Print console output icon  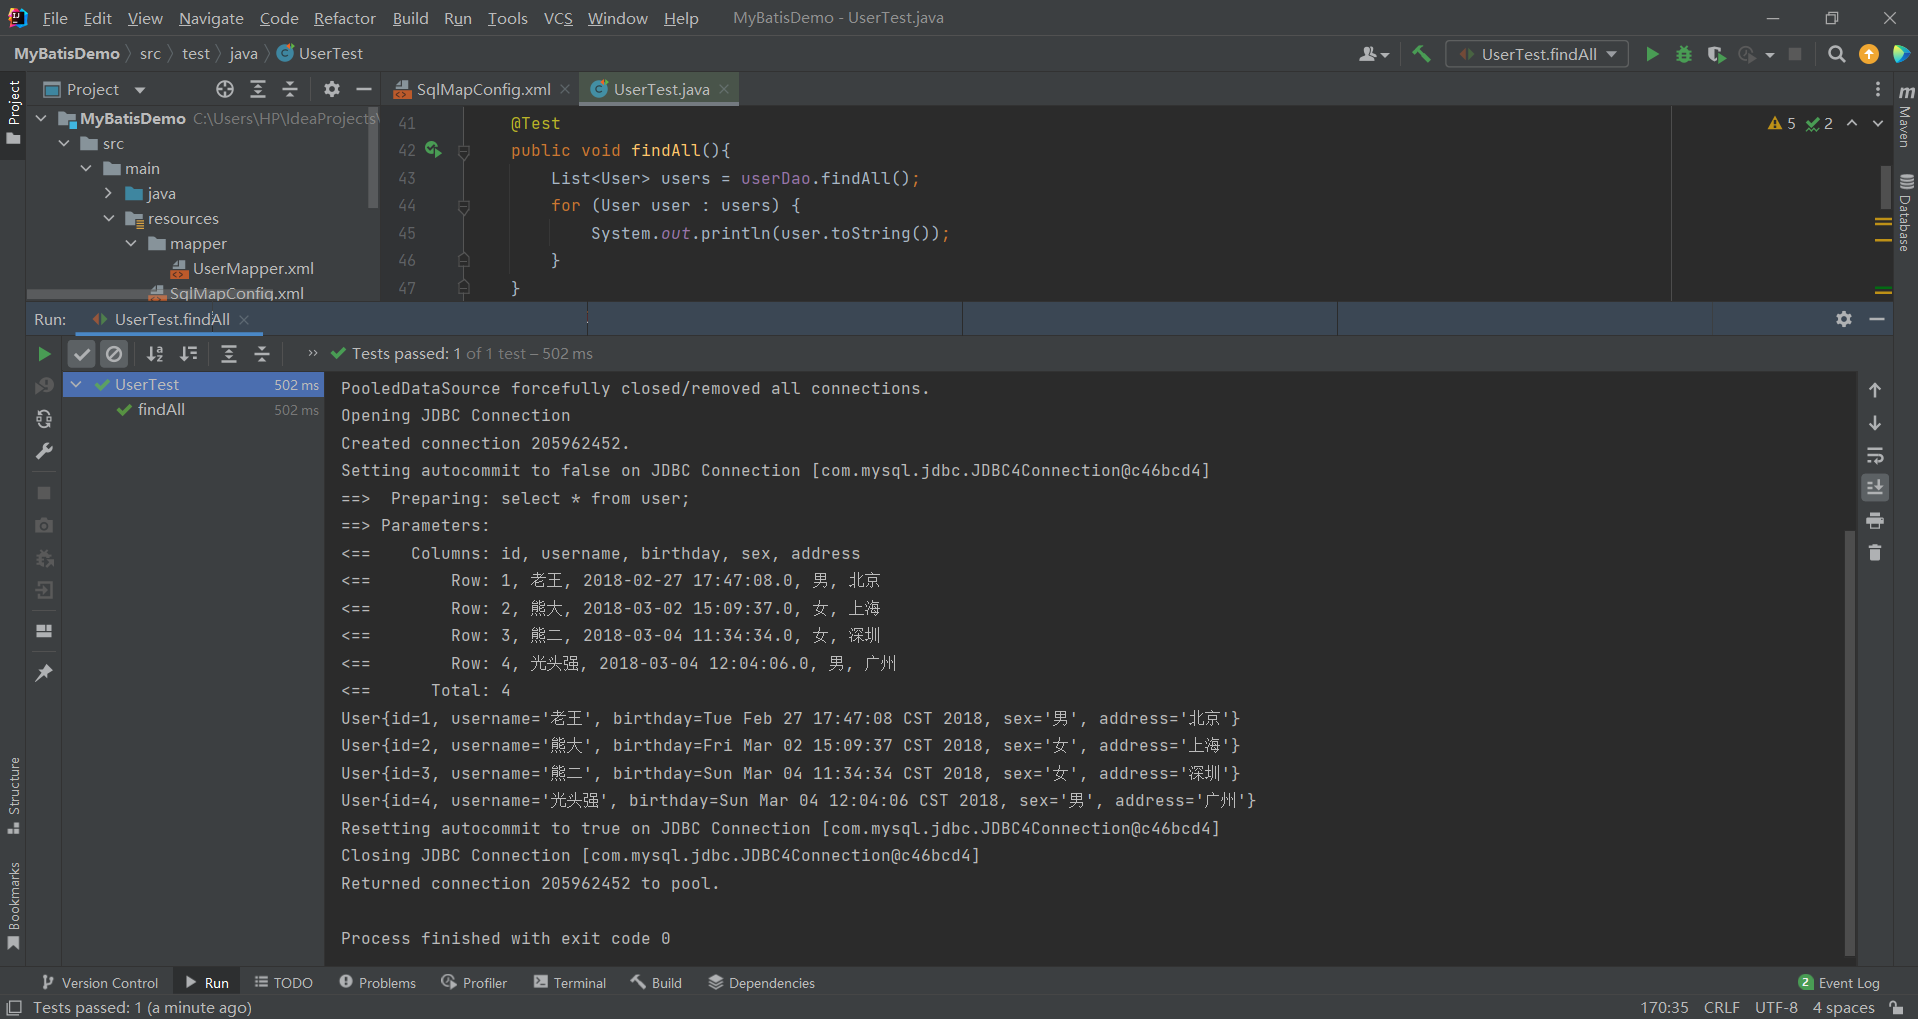coord(1875,521)
